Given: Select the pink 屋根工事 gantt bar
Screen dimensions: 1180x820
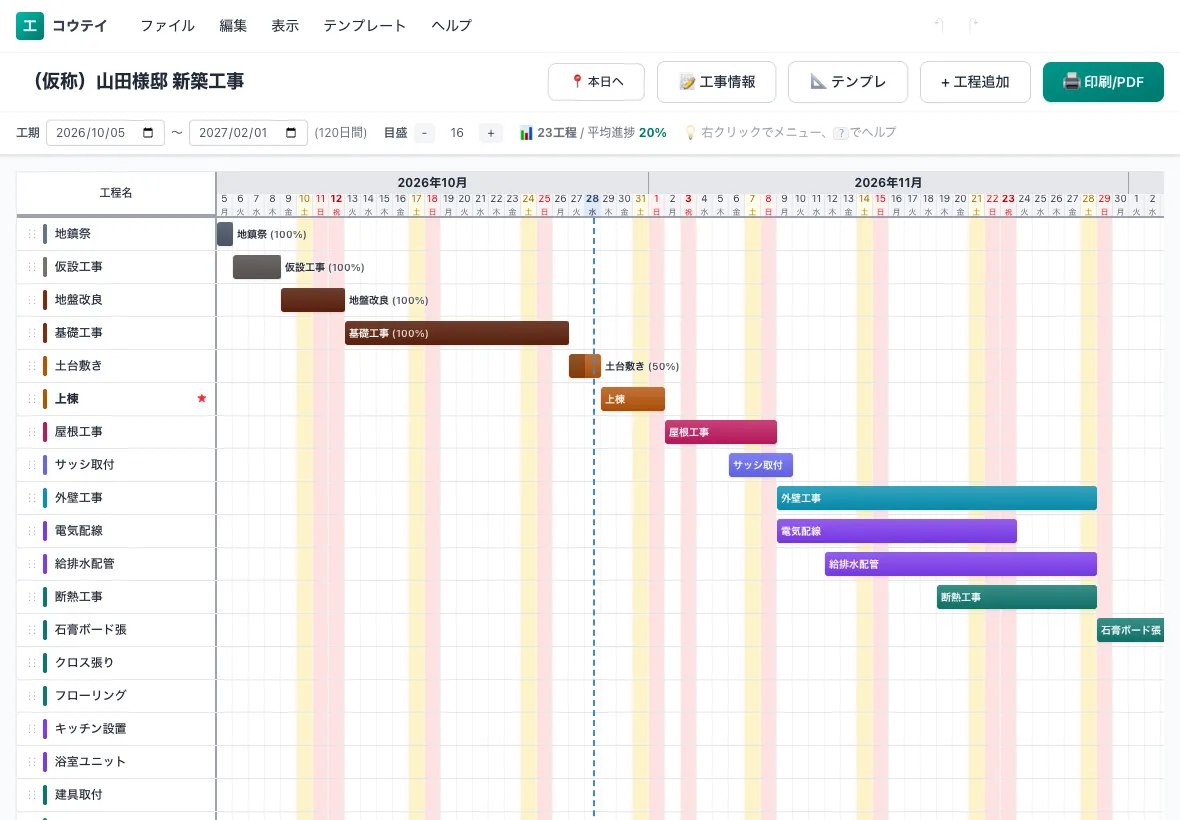Looking at the screenshot, I should pyautogui.click(x=721, y=432).
